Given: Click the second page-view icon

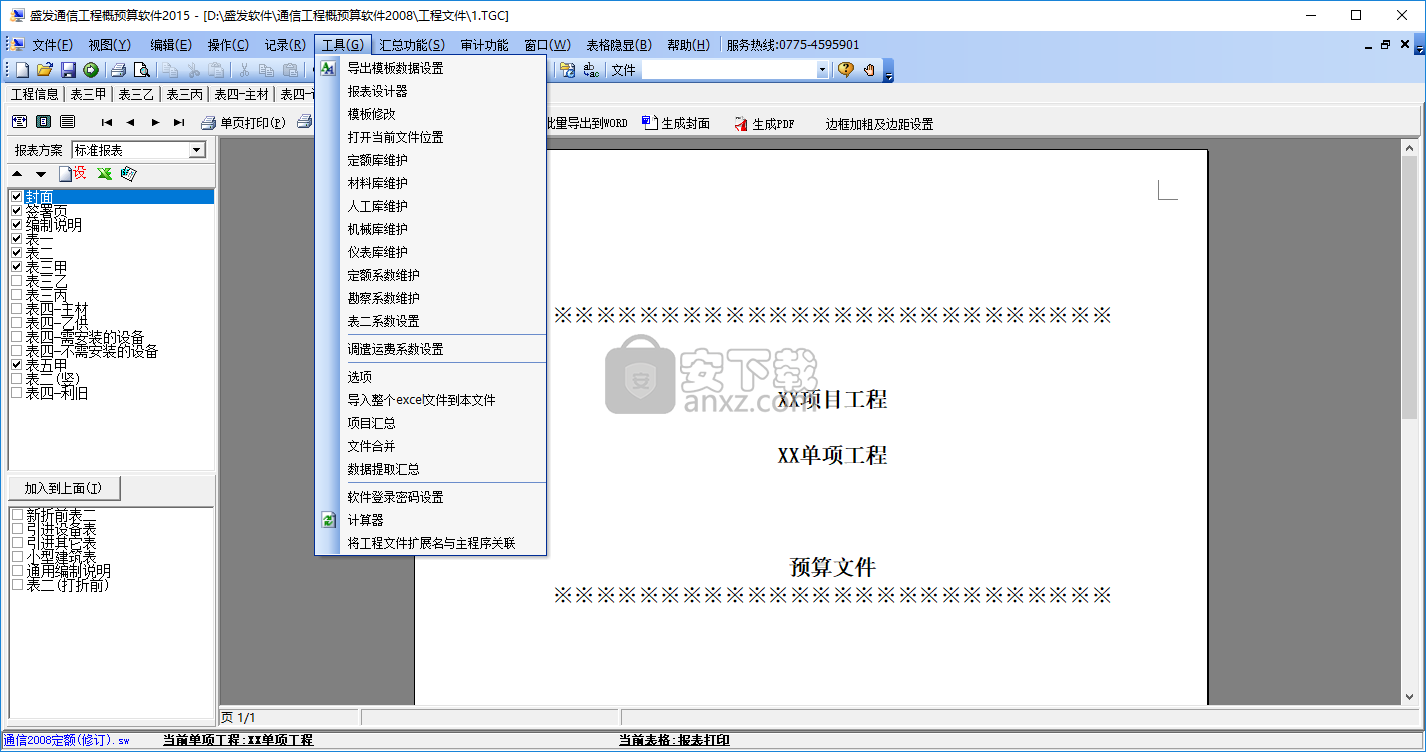Looking at the screenshot, I should [43, 122].
